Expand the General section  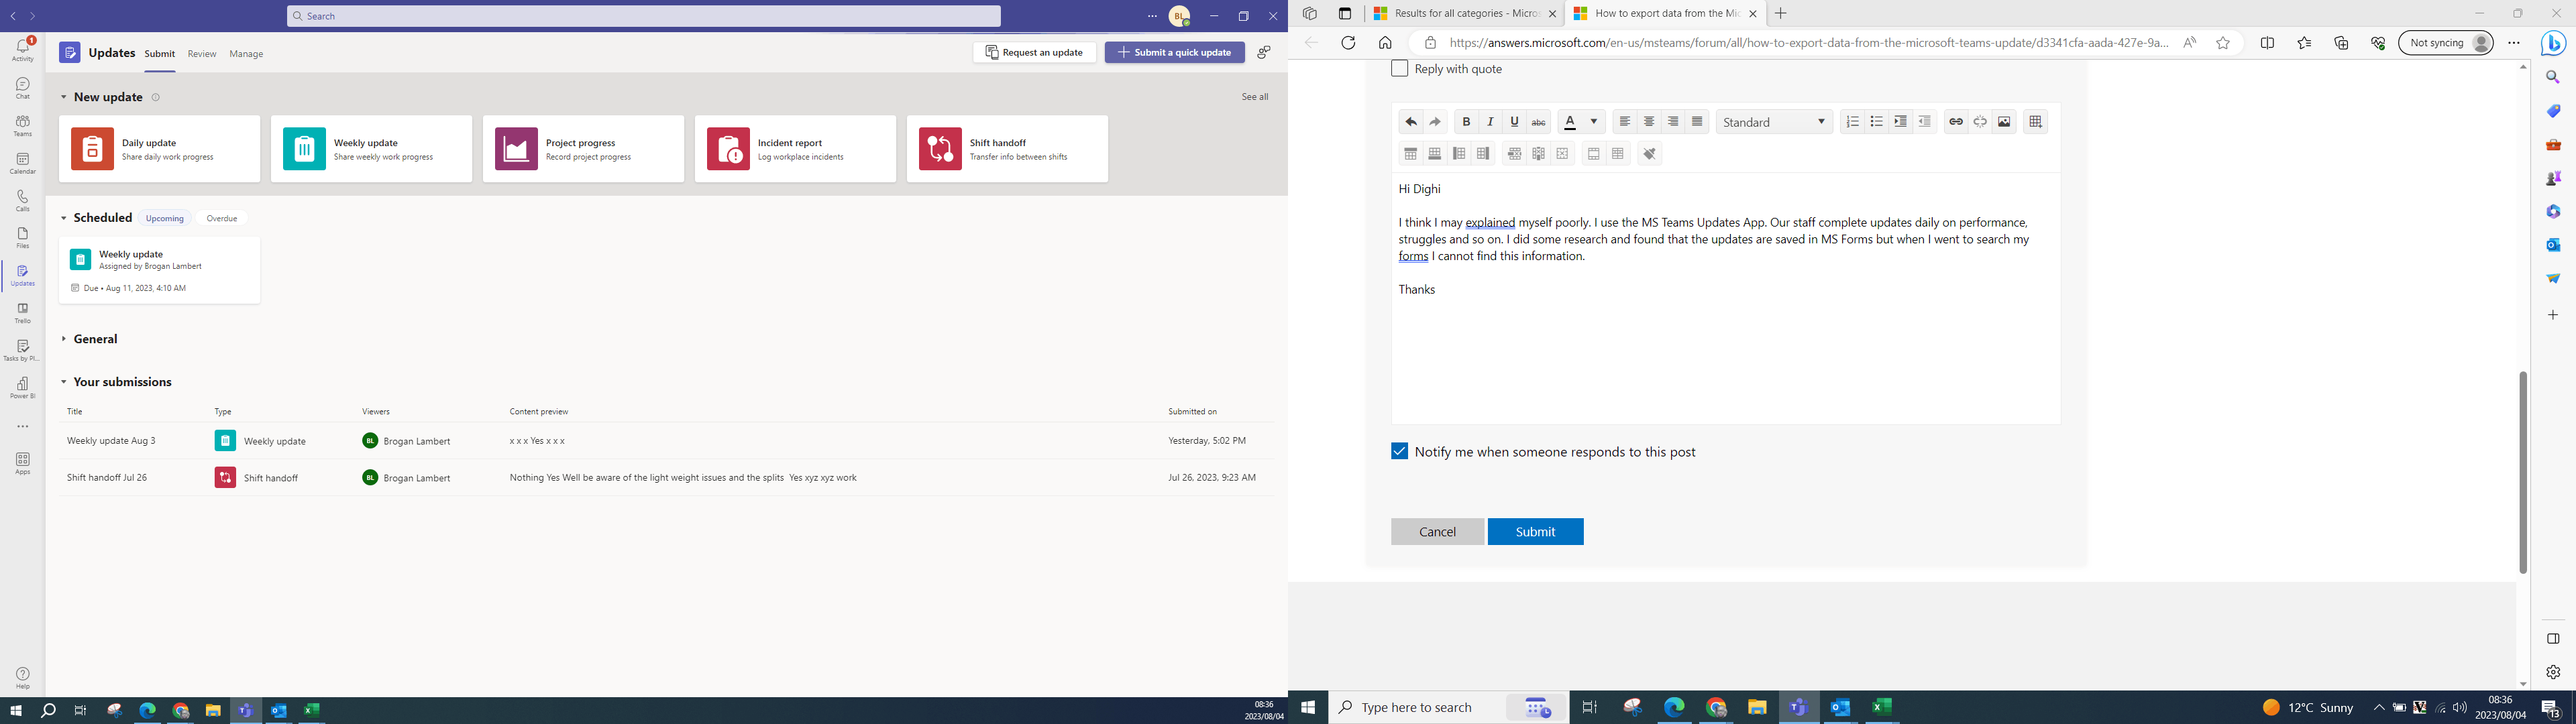[64, 339]
